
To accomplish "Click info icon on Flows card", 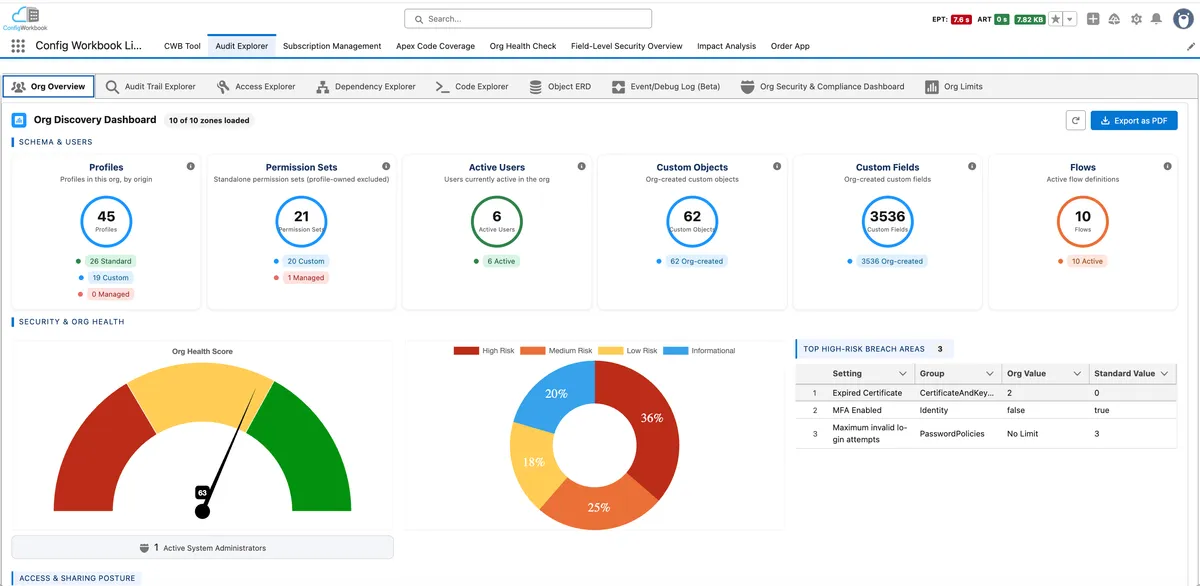I will point(1168,166).
